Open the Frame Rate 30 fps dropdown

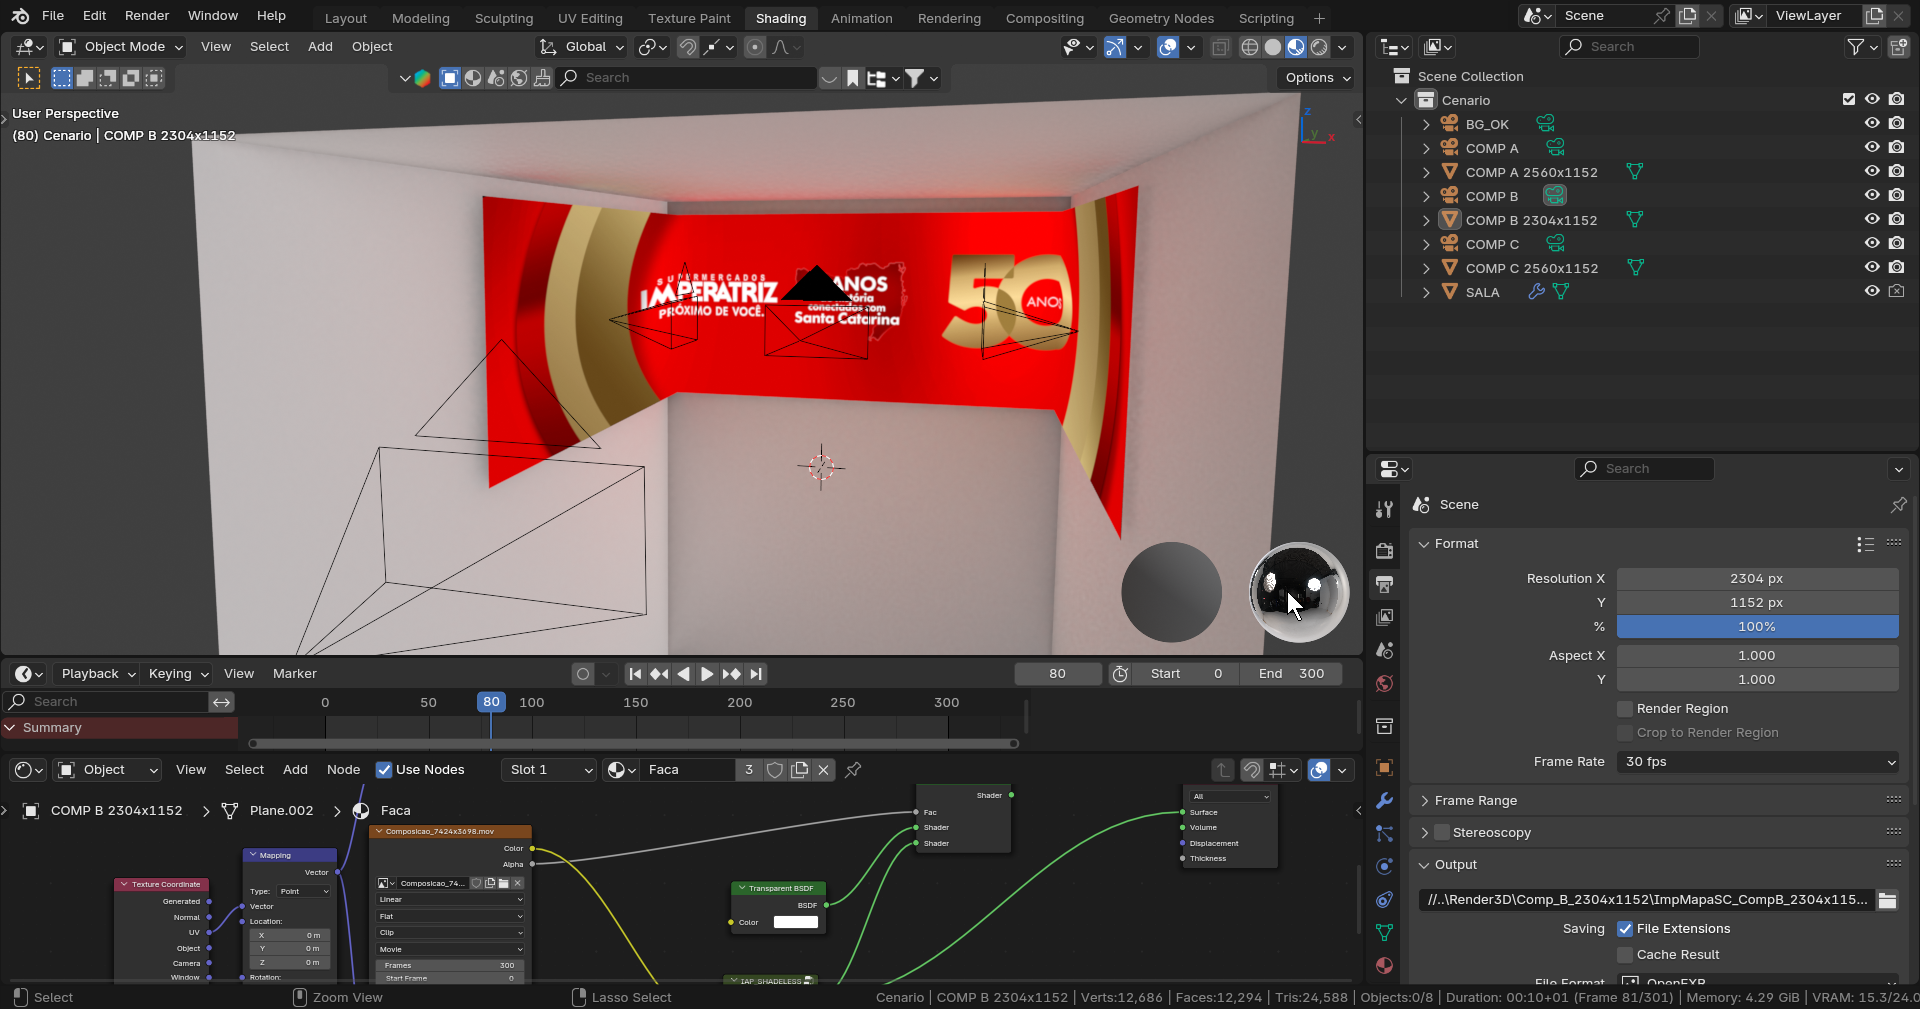coord(1758,762)
